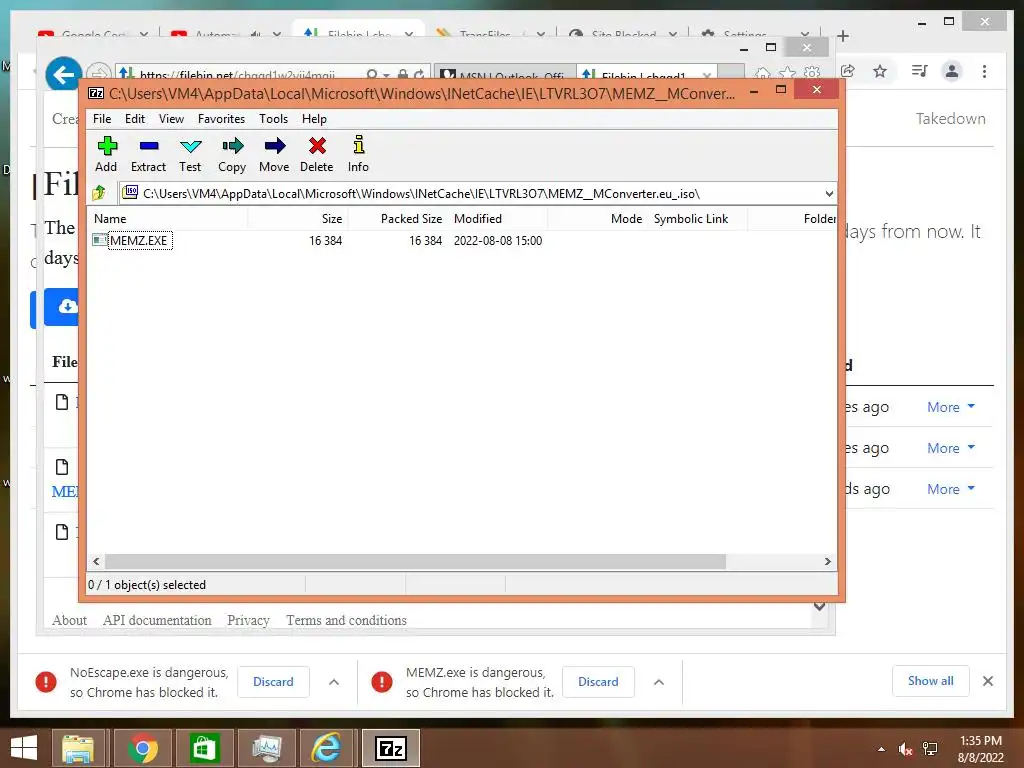Open the About link in page footer
The height and width of the screenshot is (768, 1024).
(x=69, y=620)
